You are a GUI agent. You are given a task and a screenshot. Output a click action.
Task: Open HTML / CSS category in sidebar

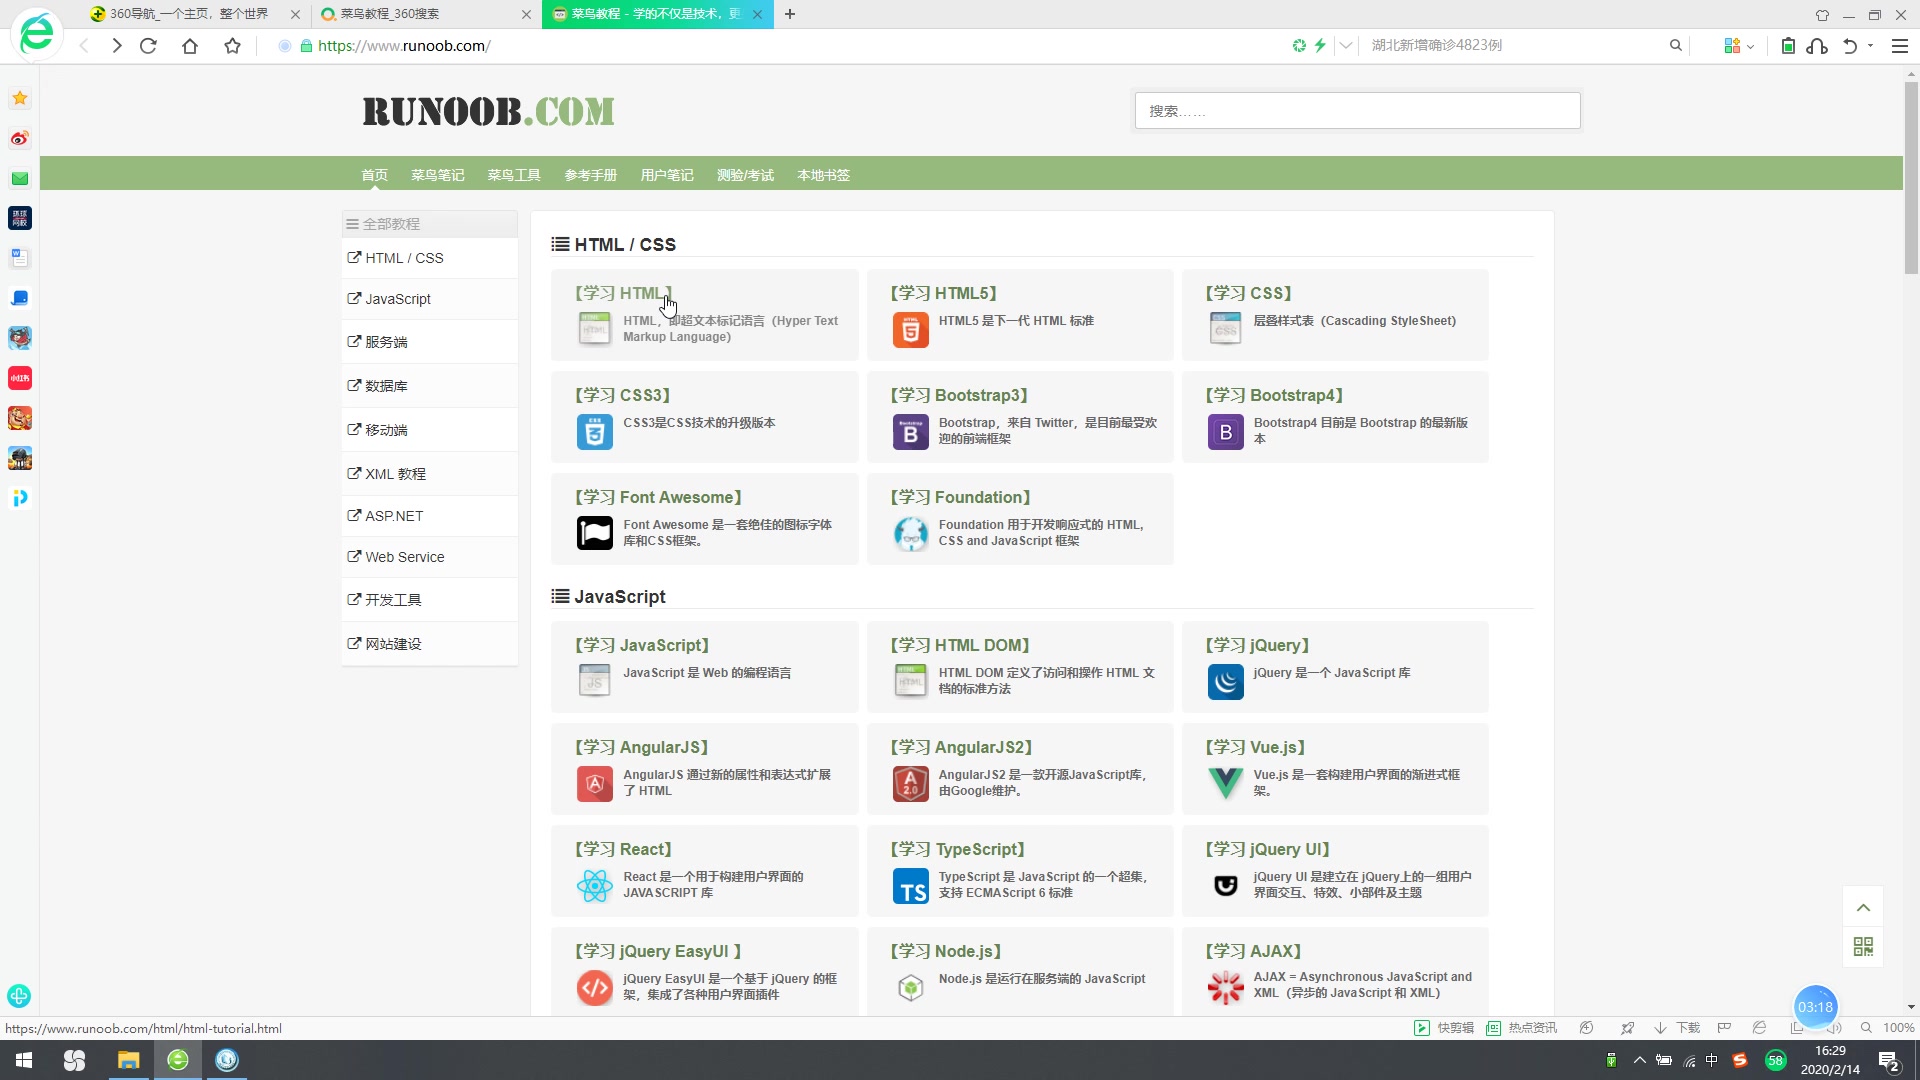pyautogui.click(x=430, y=258)
